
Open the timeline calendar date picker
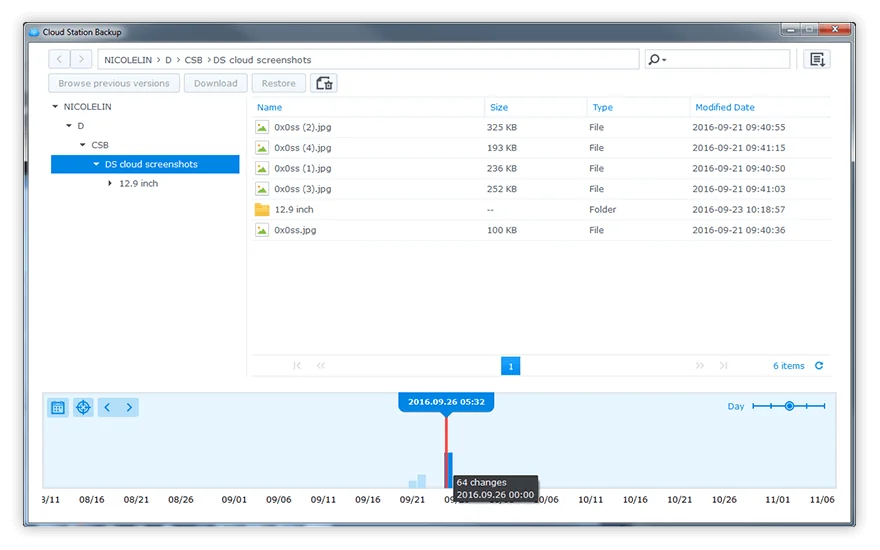pos(58,407)
